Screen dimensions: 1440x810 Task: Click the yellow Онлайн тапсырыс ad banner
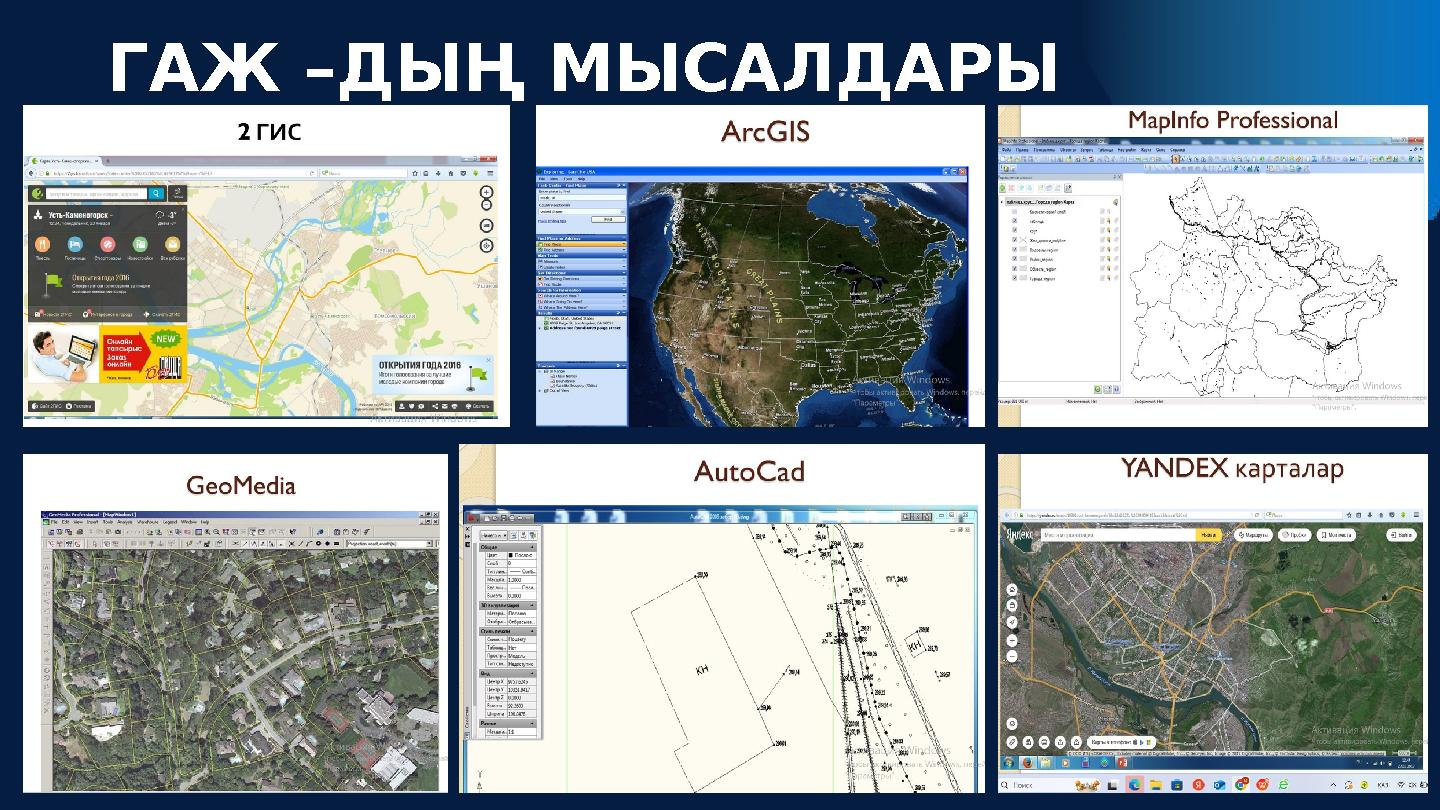(143, 353)
